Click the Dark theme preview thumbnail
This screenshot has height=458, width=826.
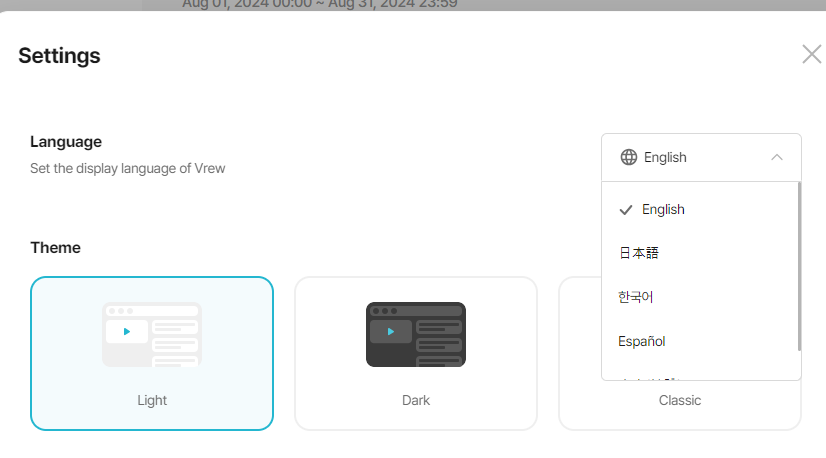pyautogui.click(x=416, y=334)
